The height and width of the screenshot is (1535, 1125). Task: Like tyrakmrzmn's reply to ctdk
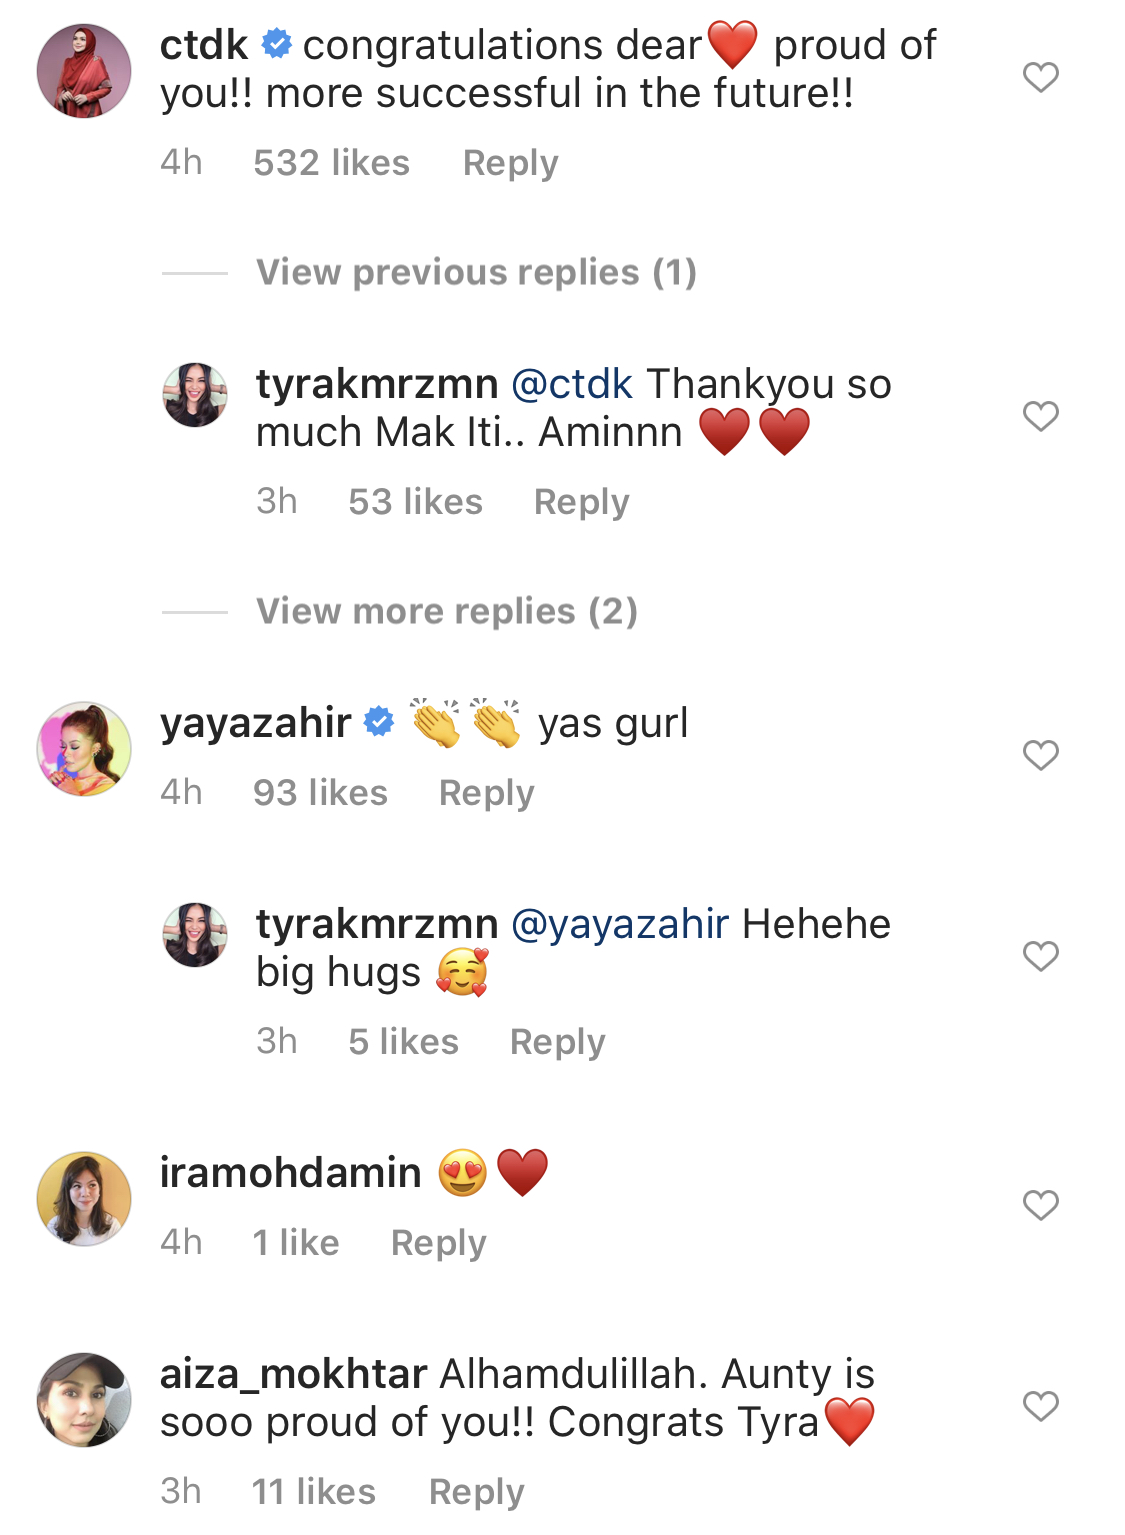pyautogui.click(x=1040, y=416)
